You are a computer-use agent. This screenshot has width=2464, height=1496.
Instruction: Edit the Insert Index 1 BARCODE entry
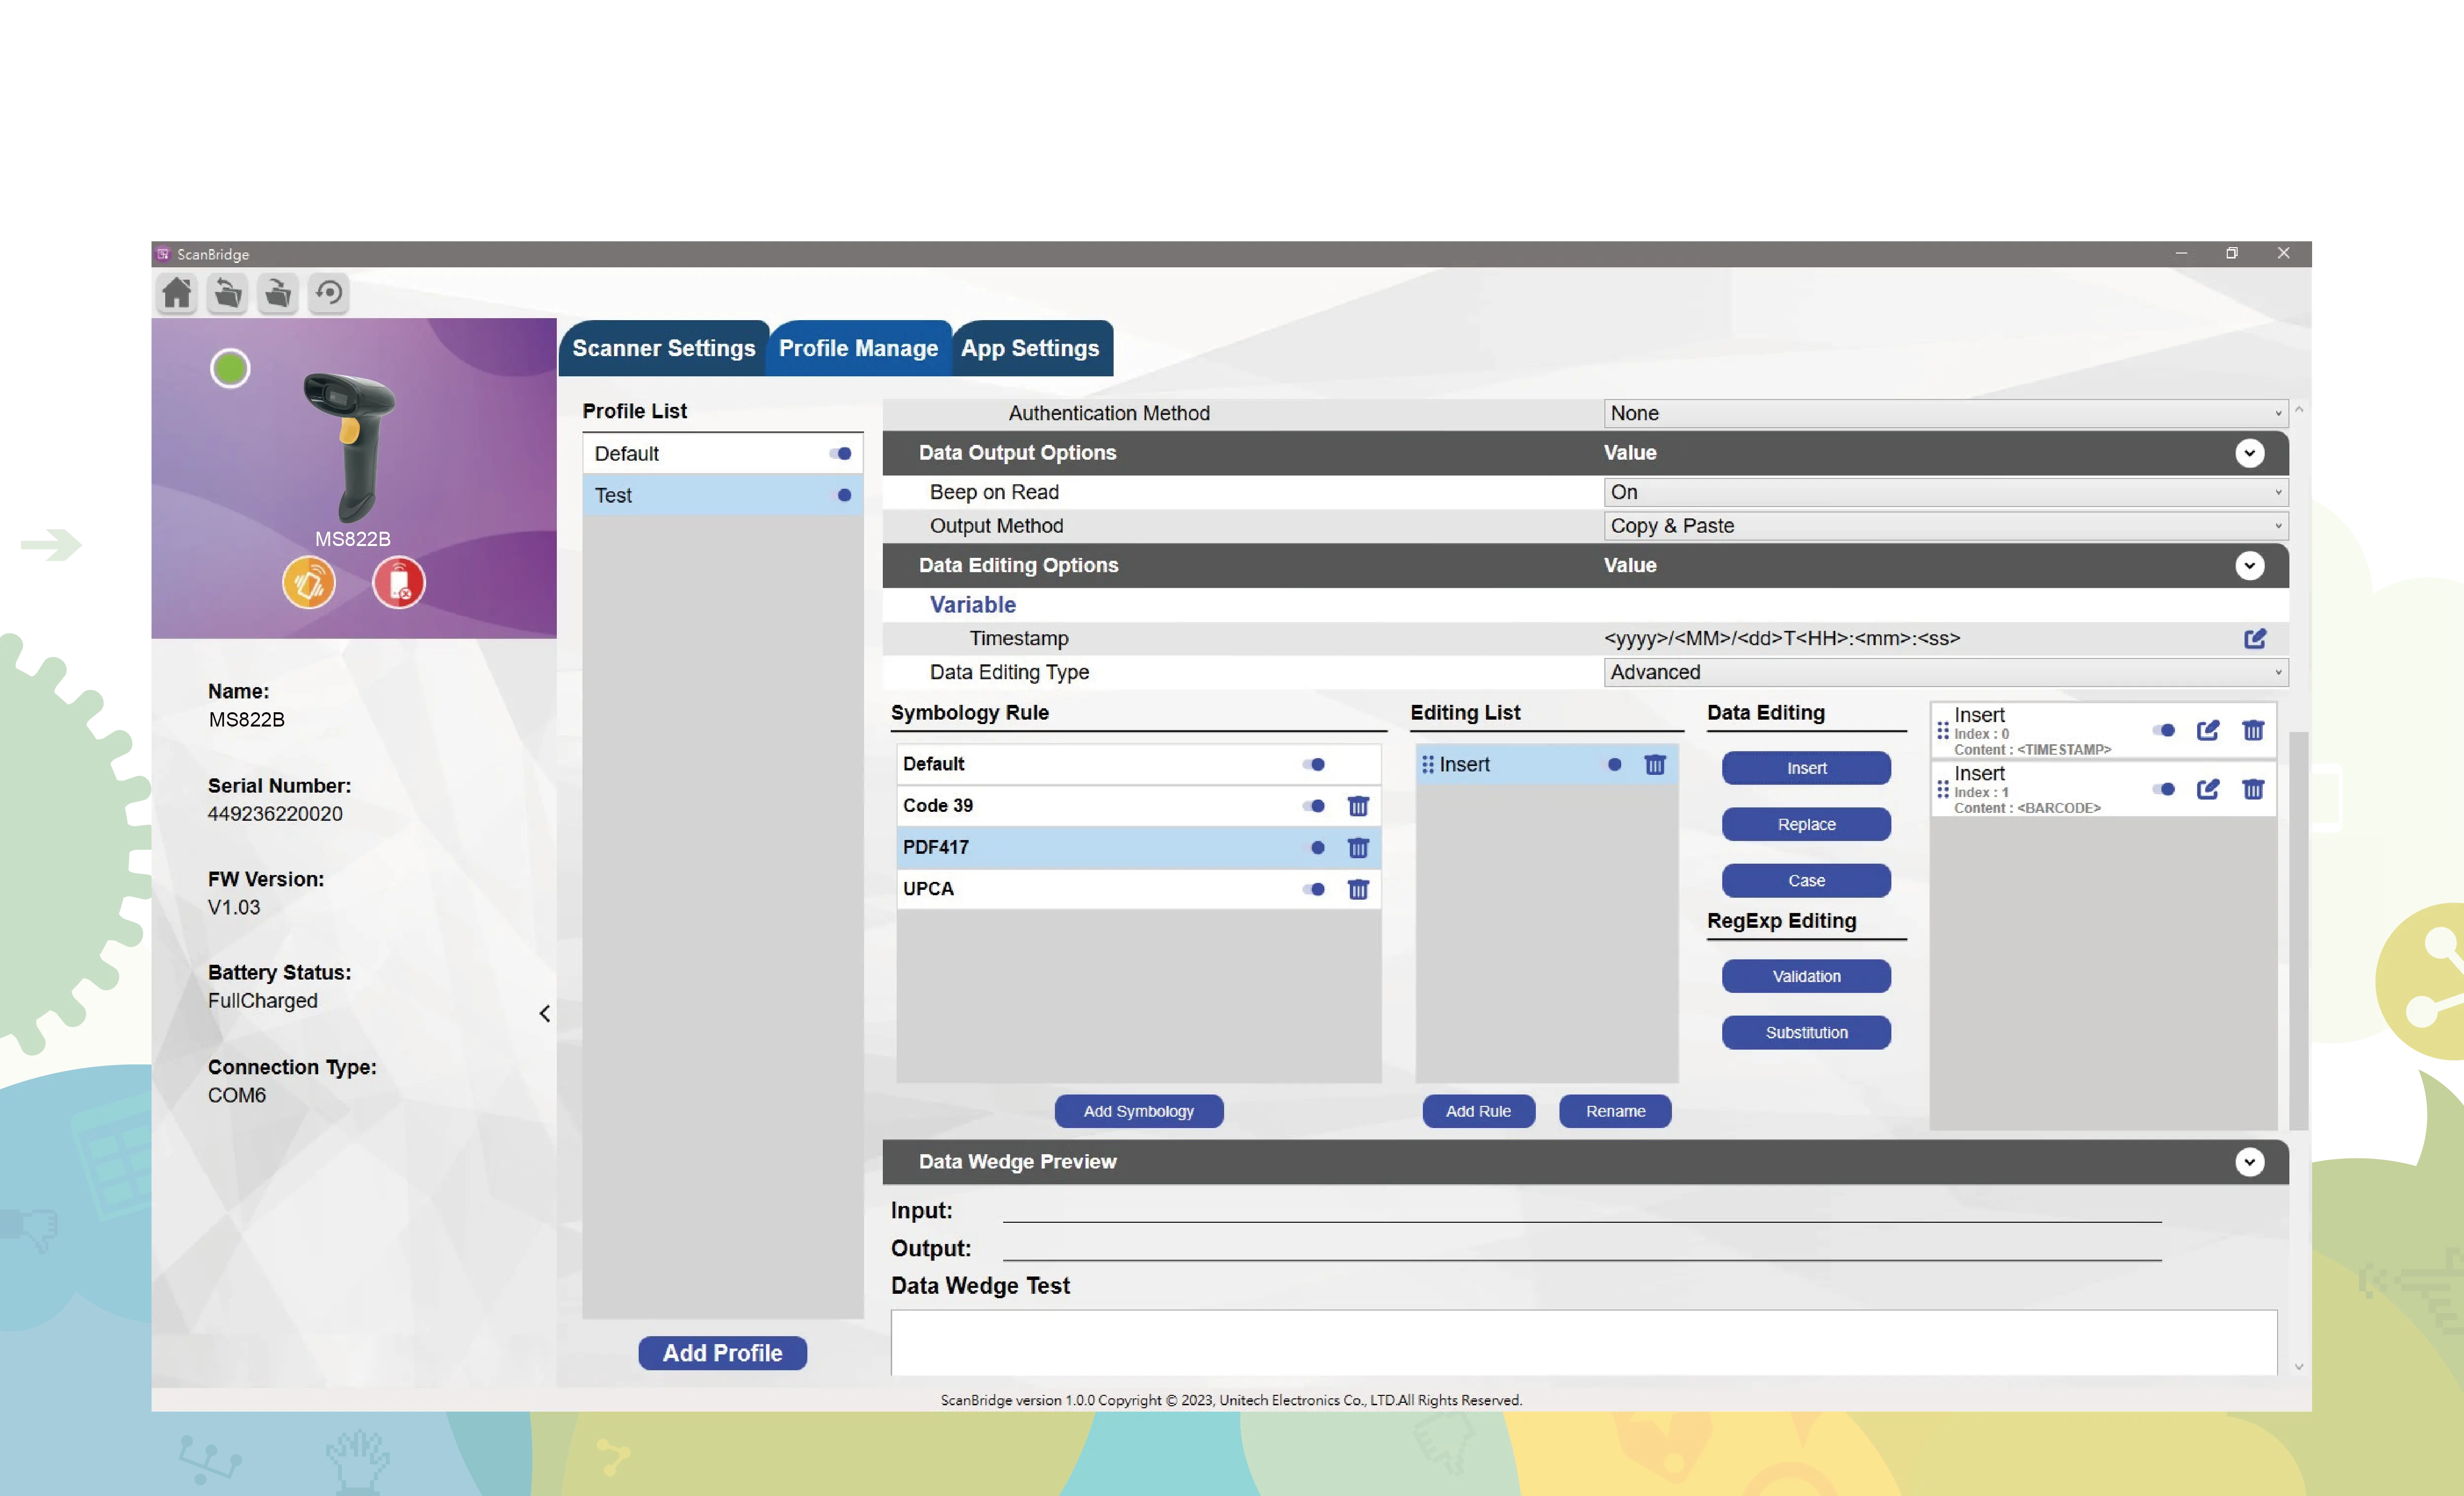click(2208, 790)
